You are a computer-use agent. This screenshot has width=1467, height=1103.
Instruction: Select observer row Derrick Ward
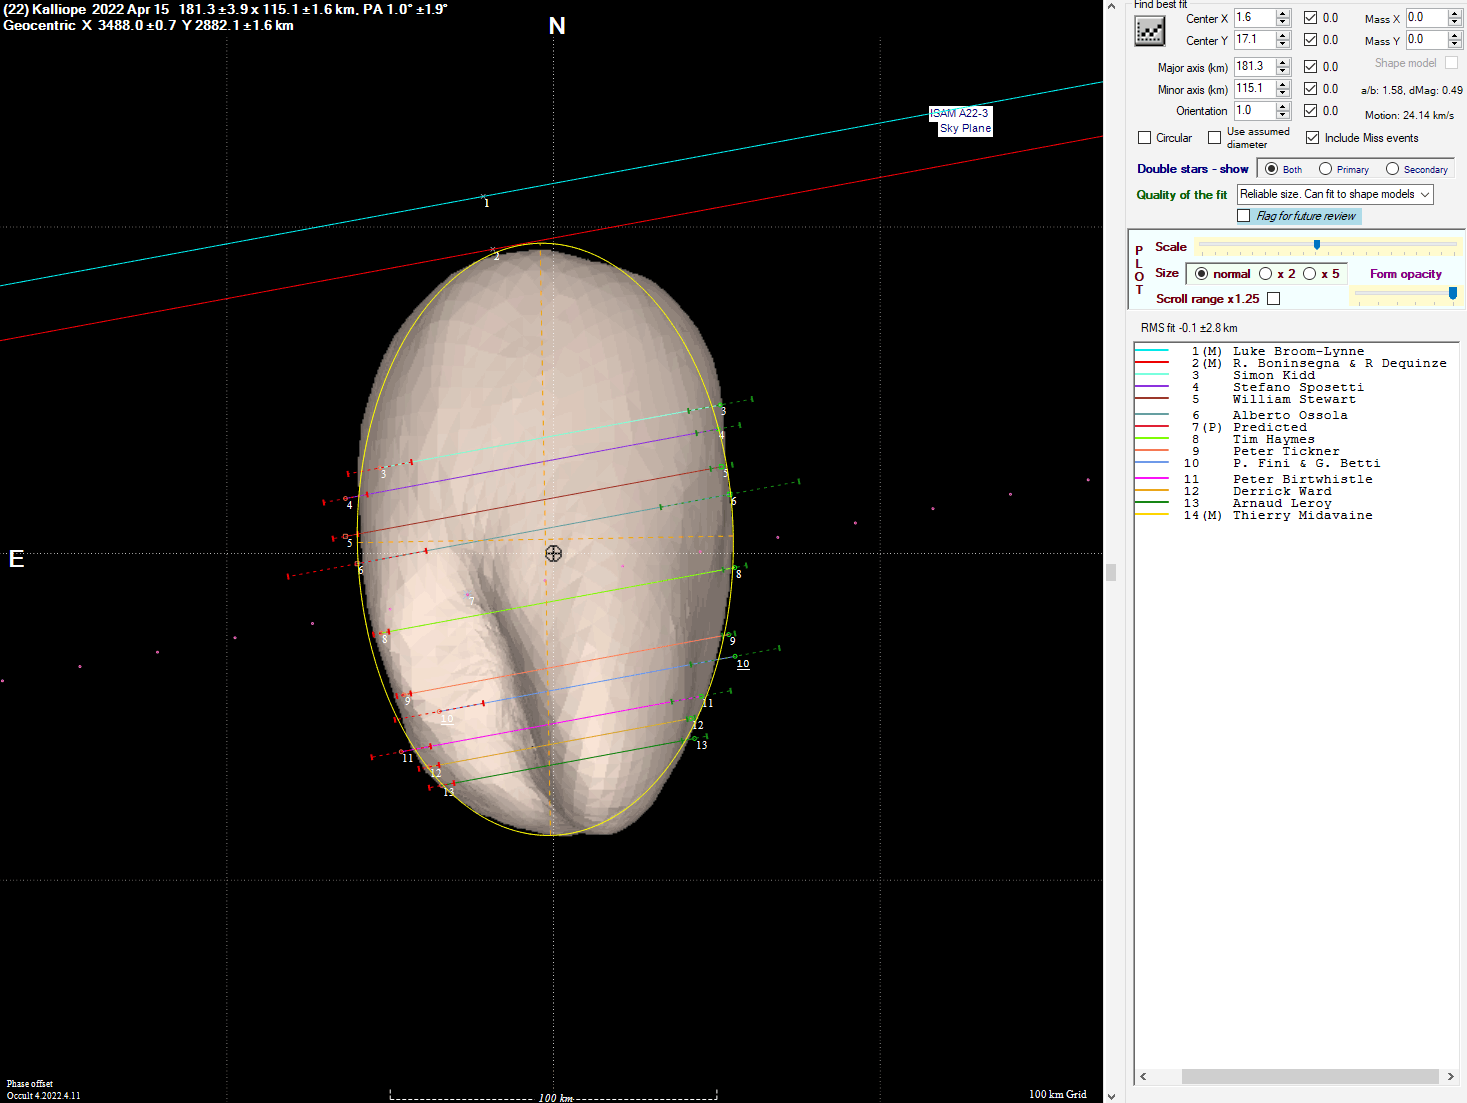click(1297, 491)
